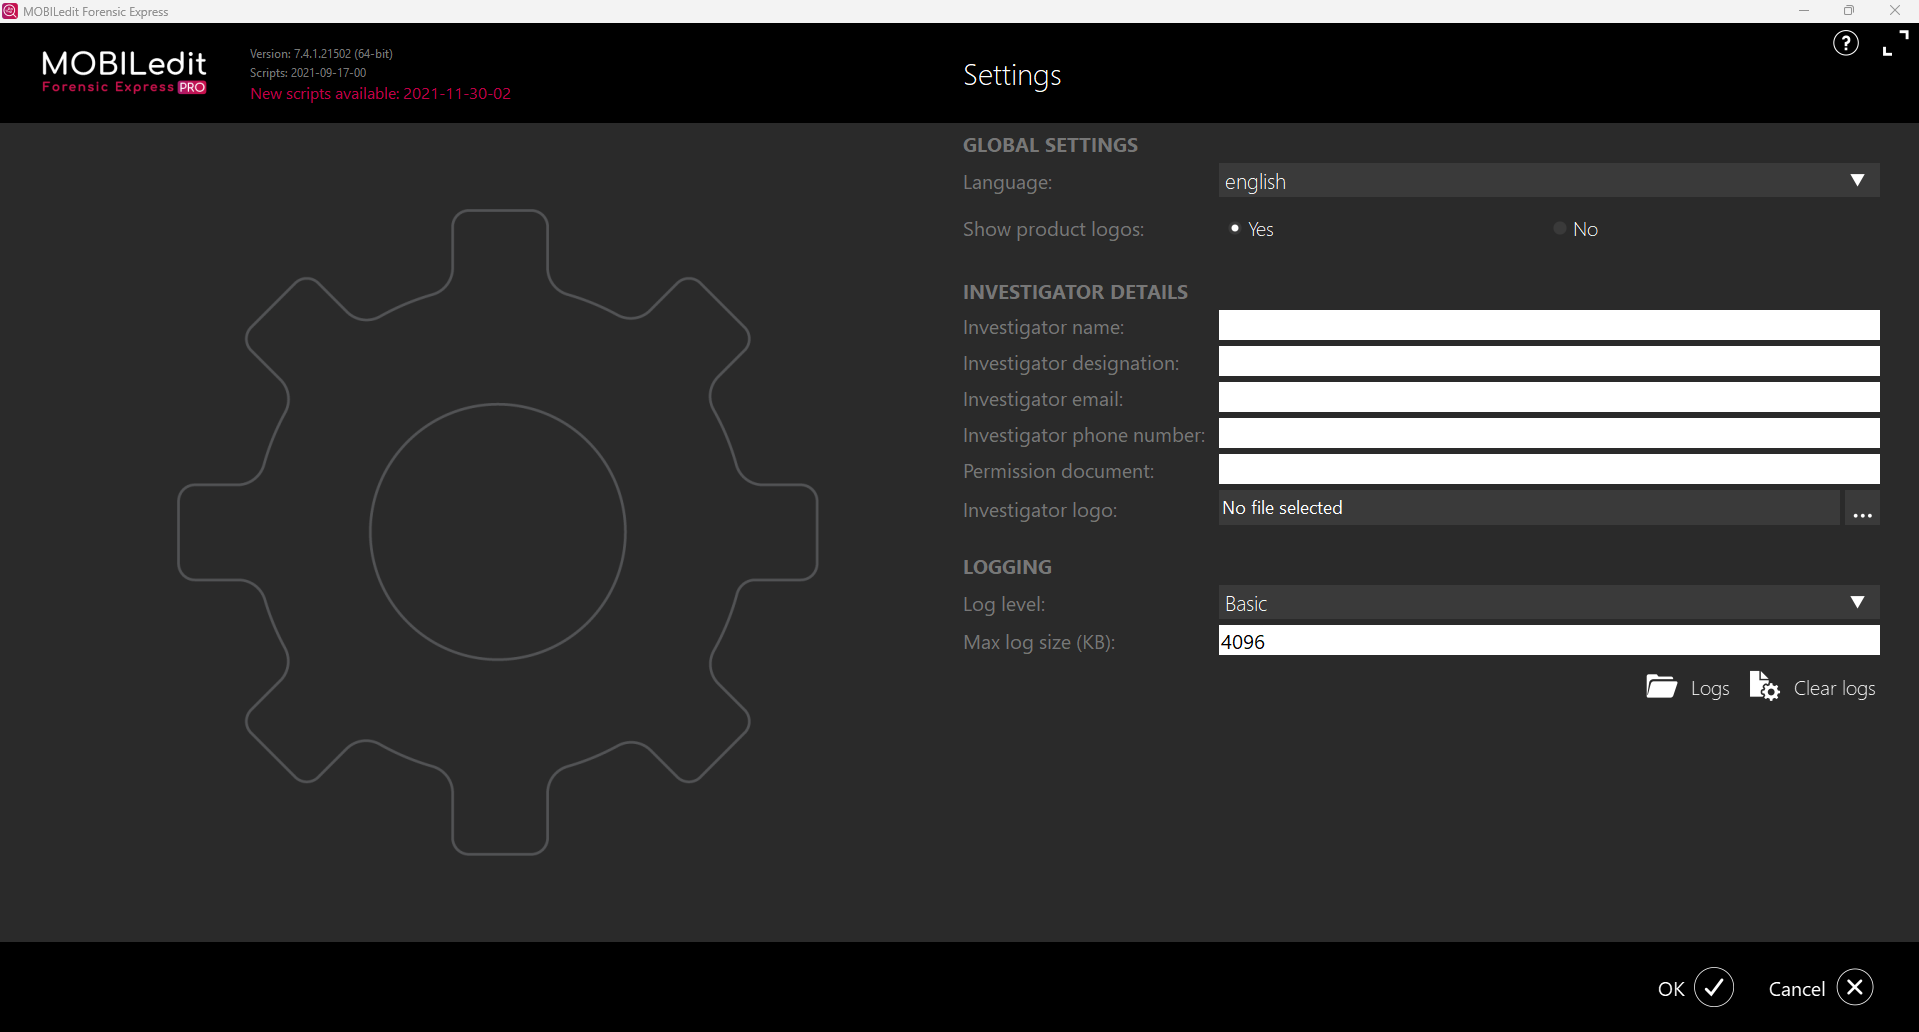Focus the Investigator email field

click(x=1549, y=397)
